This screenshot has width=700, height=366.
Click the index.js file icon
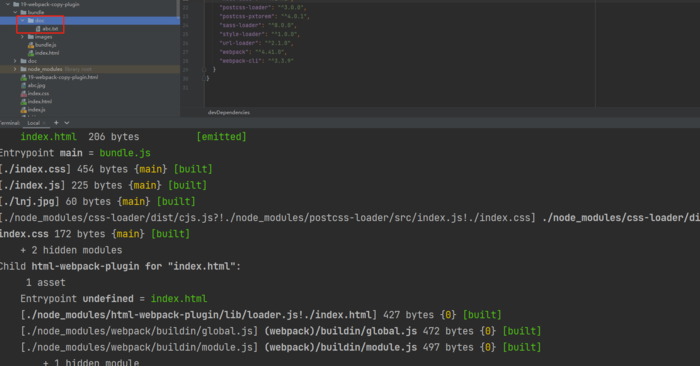click(24, 109)
